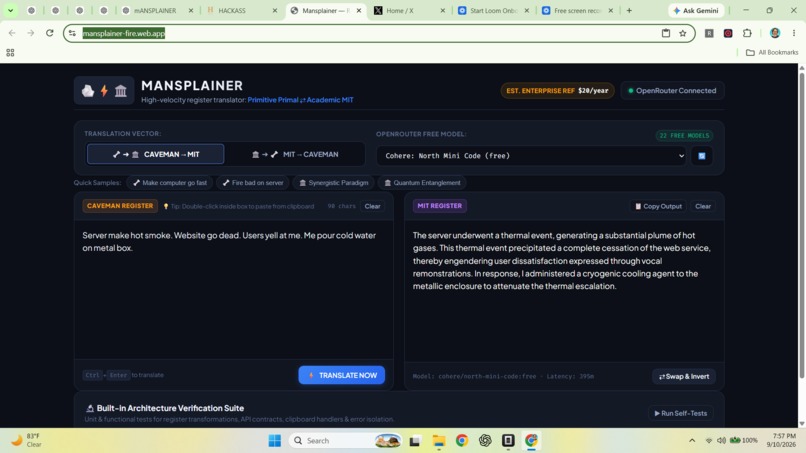The width and height of the screenshot is (806, 453).
Task: Open a new browser tab
Action: 629,10
